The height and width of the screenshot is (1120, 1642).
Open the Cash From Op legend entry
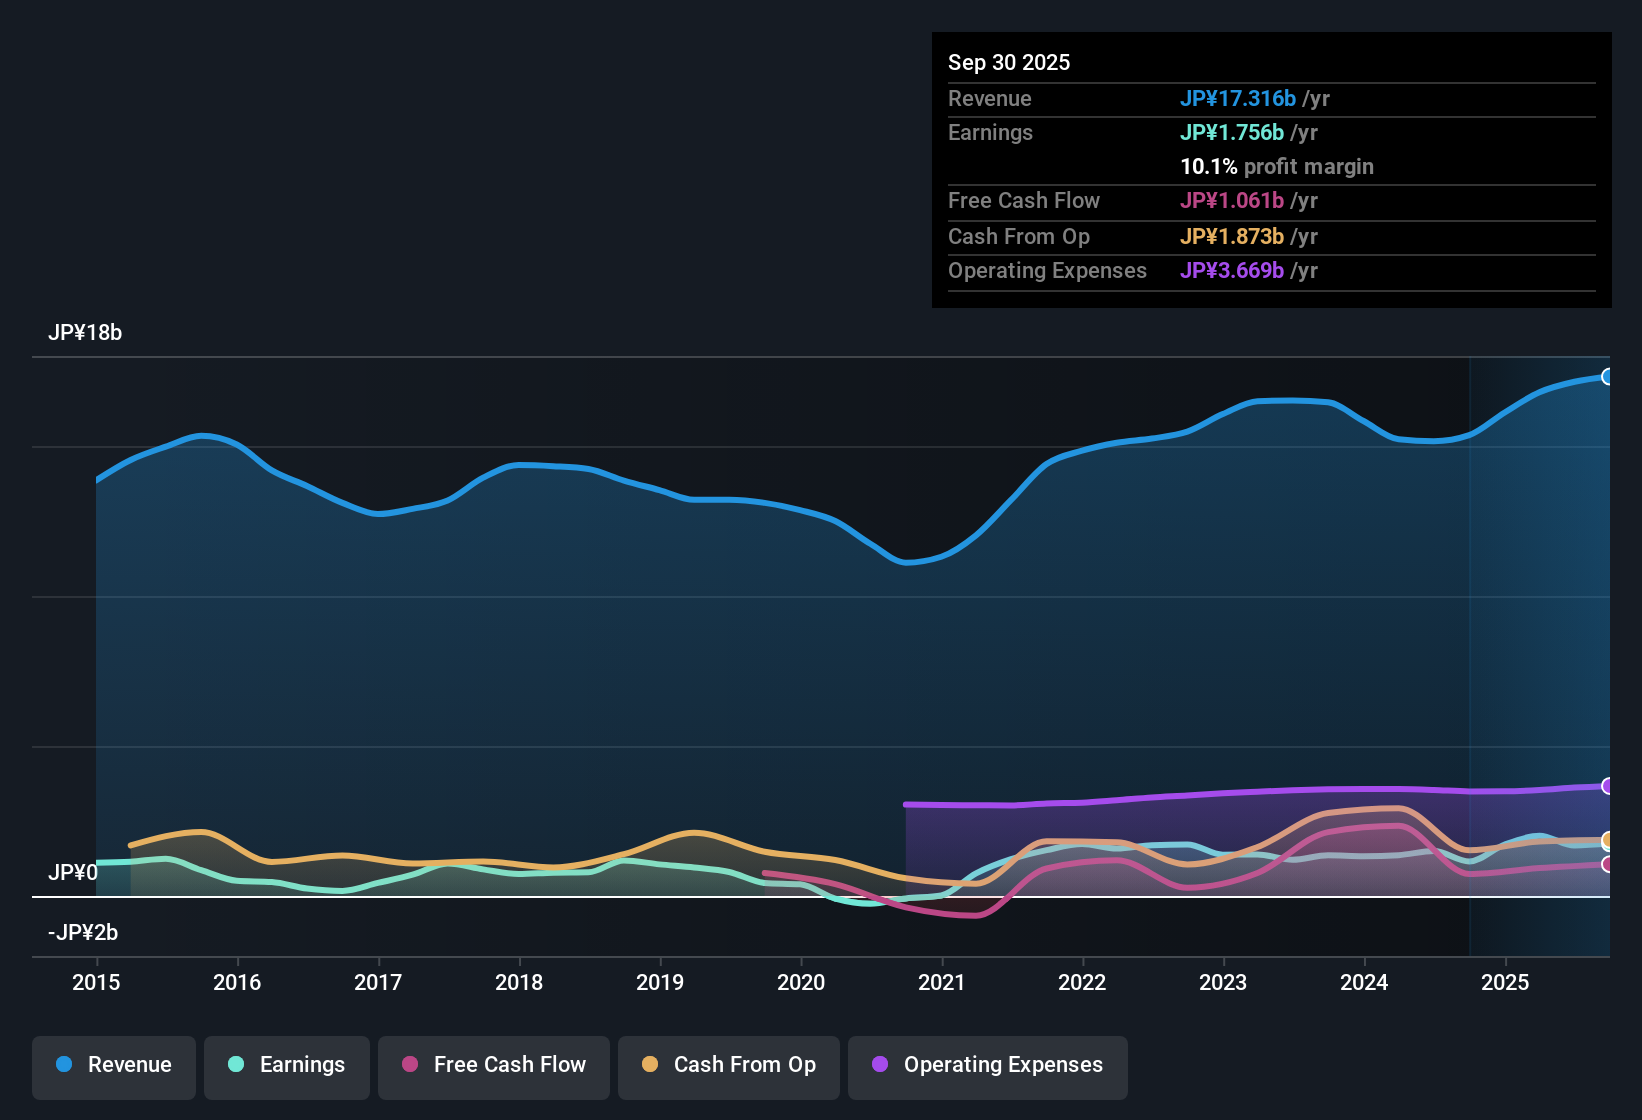coord(728,1066)
